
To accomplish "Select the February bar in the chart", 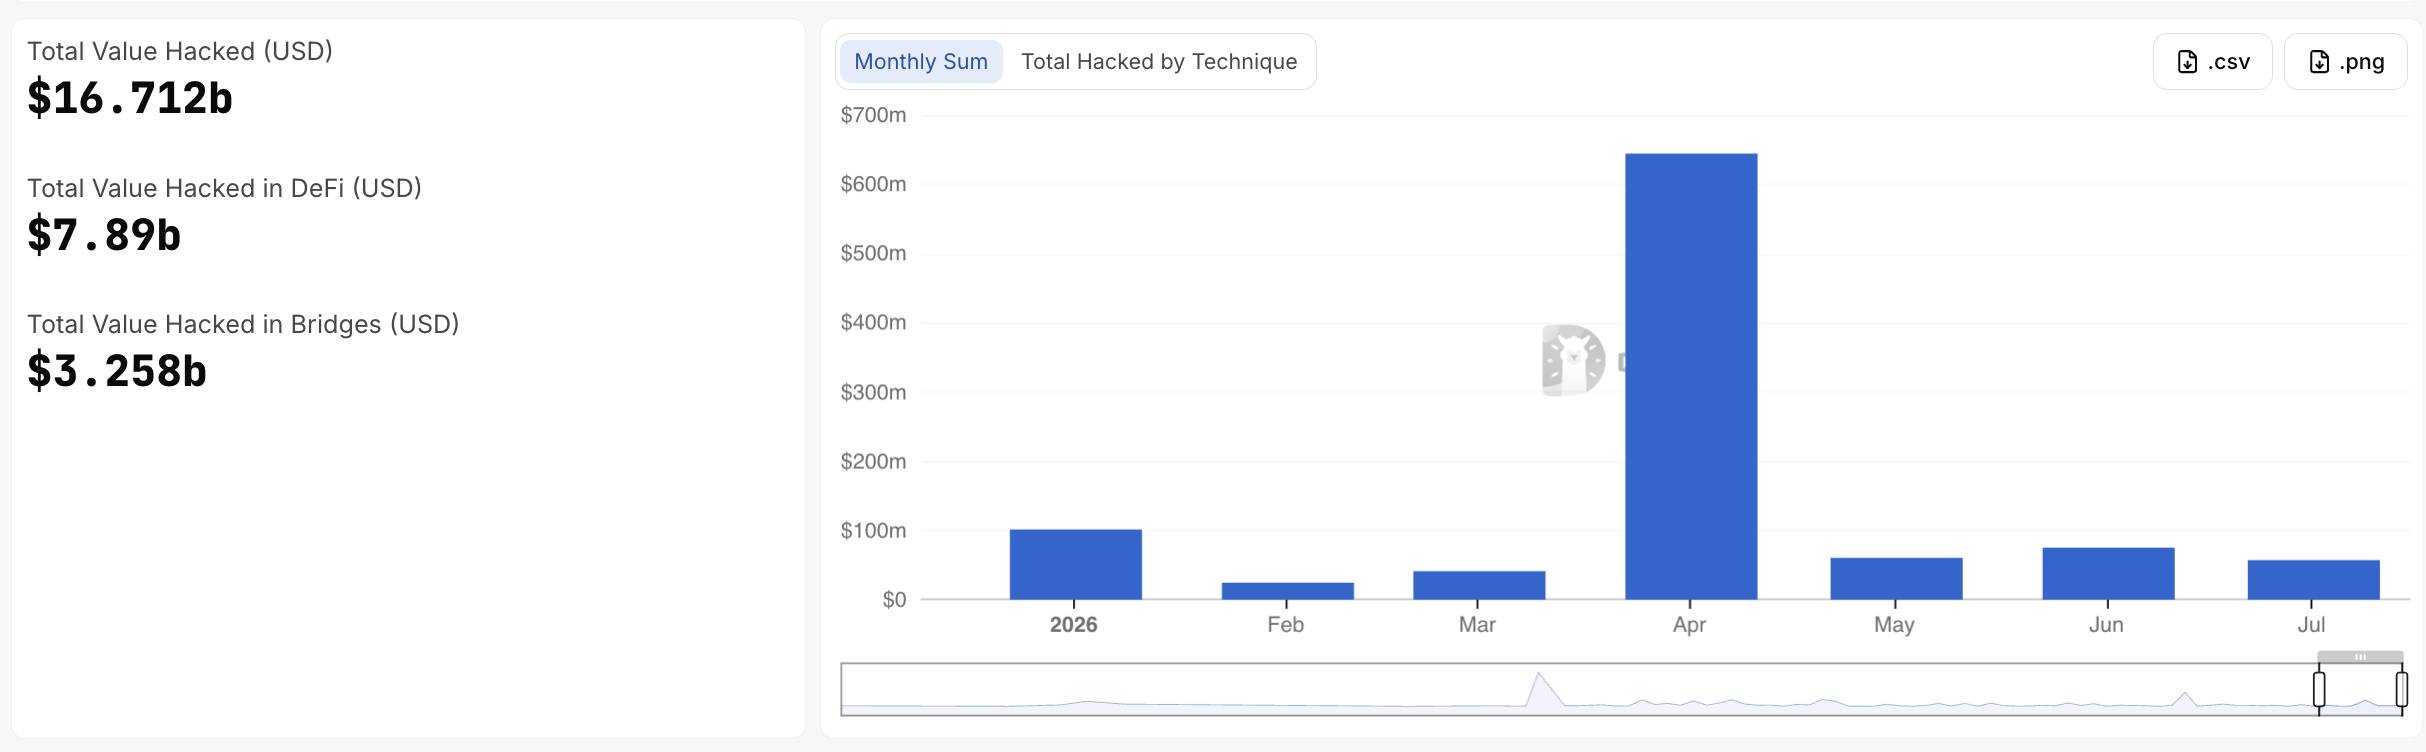I will [1288, 591].
